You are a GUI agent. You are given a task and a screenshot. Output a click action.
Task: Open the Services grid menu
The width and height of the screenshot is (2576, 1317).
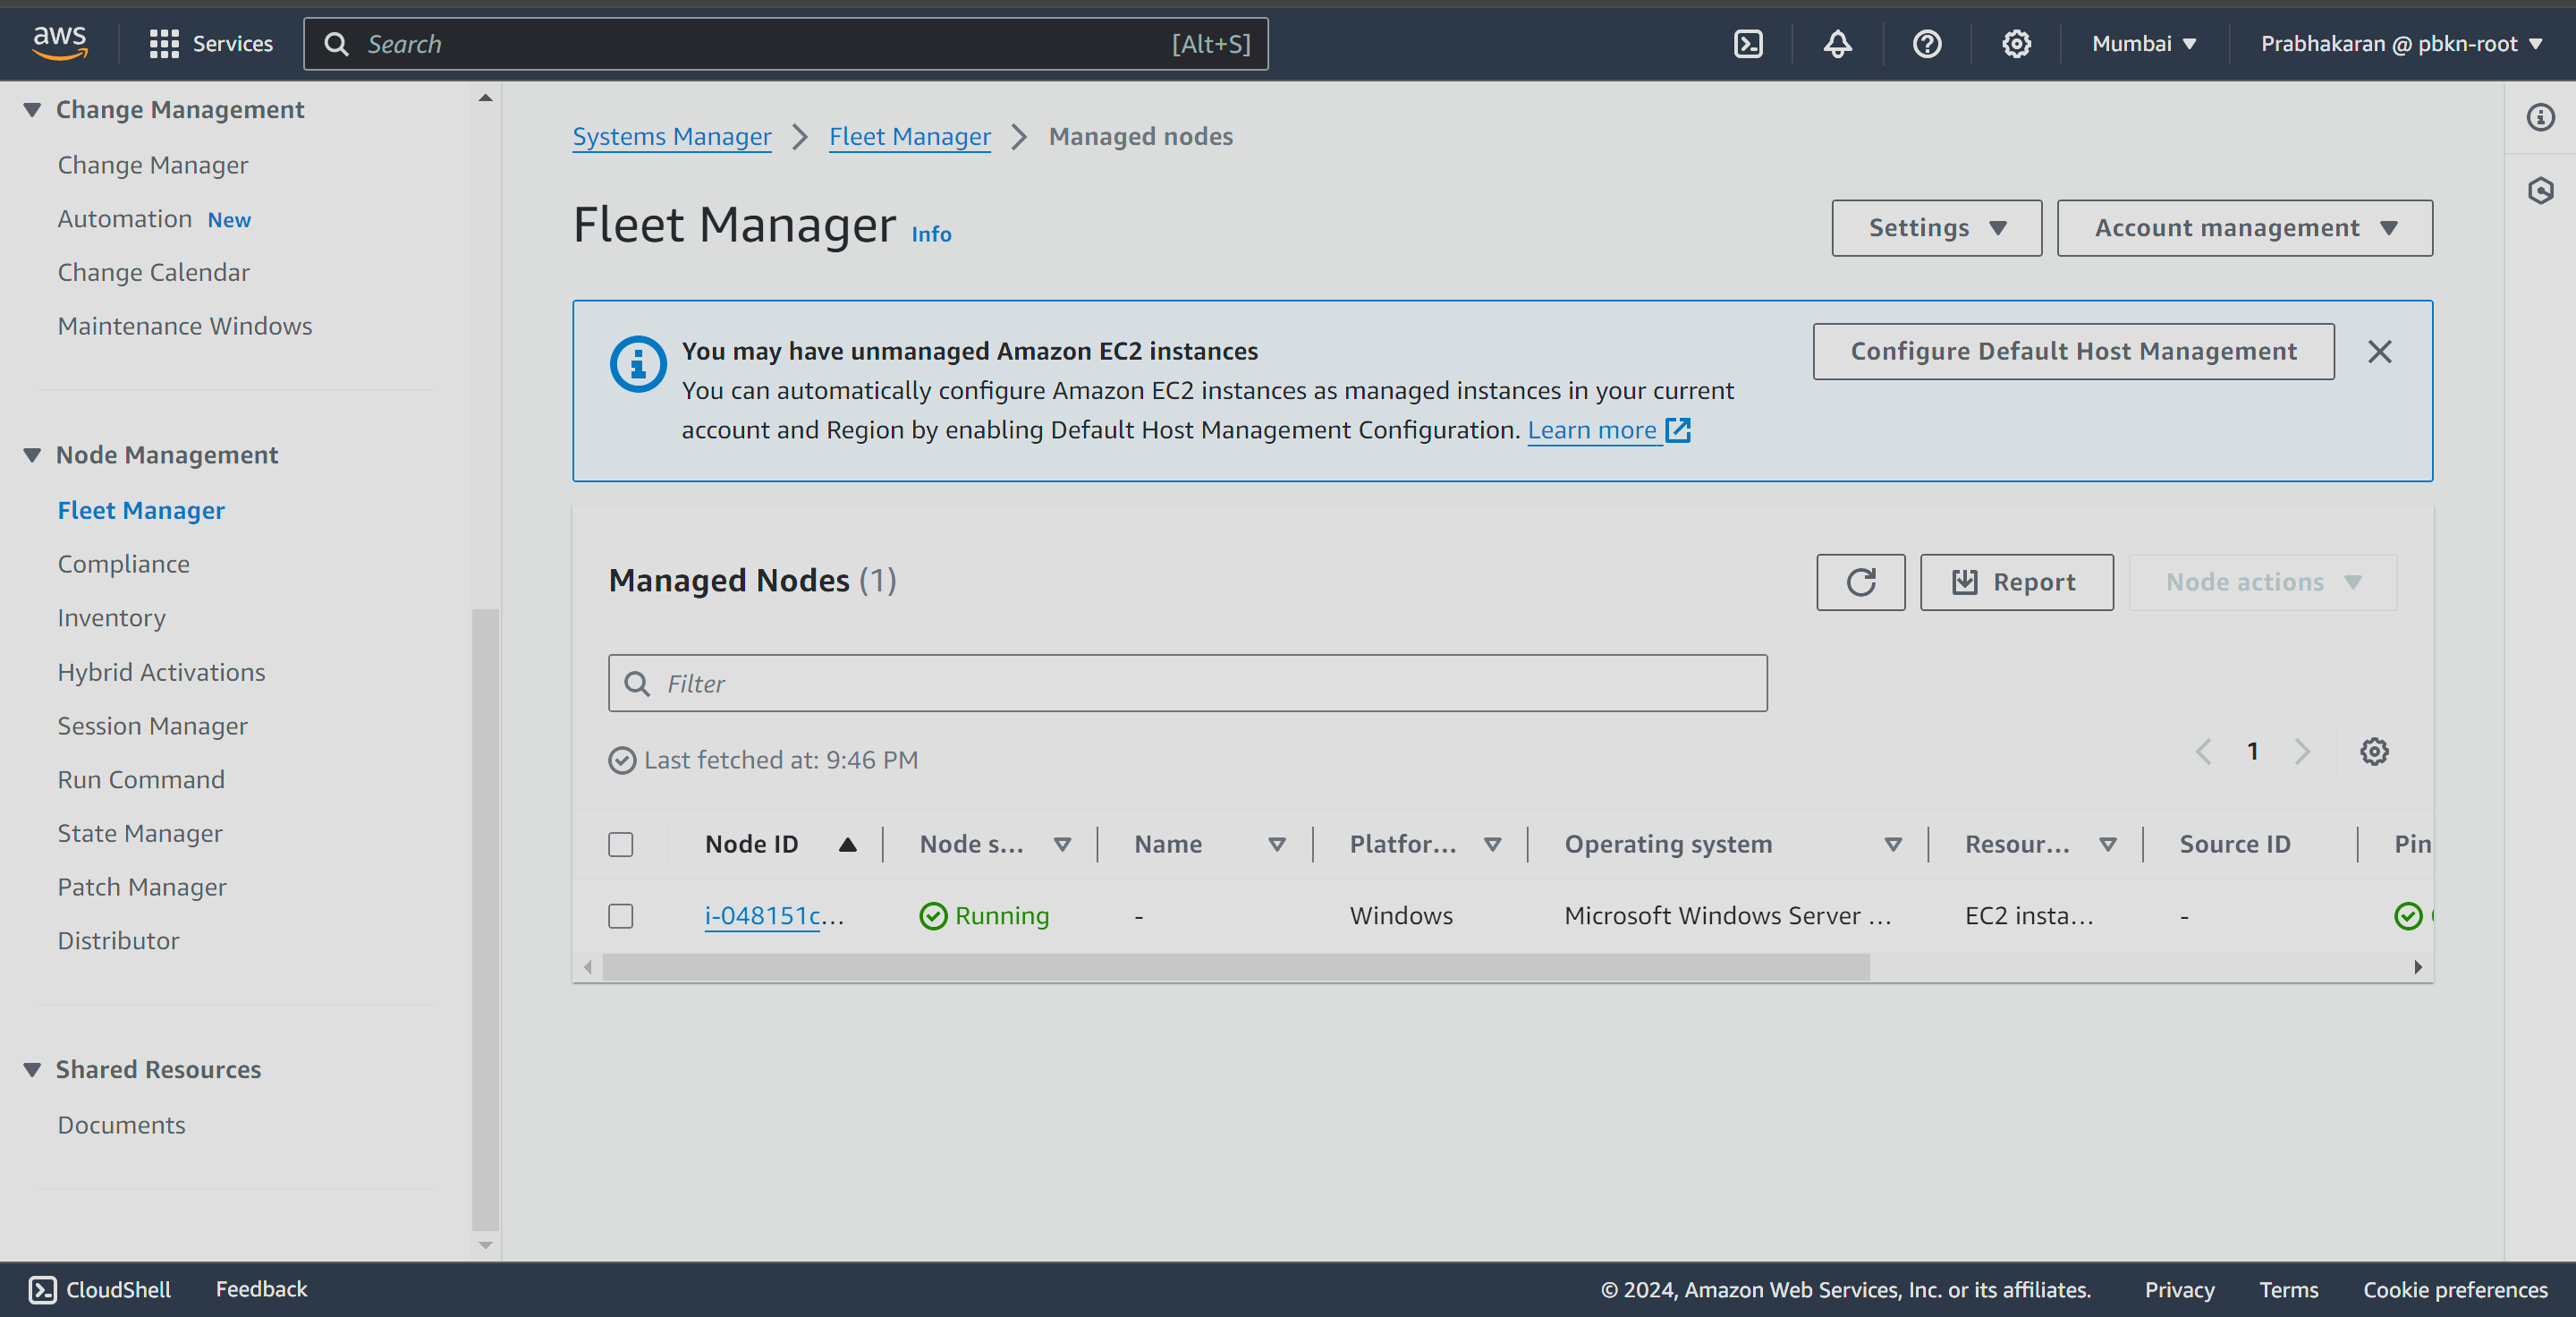click(164, 44)
